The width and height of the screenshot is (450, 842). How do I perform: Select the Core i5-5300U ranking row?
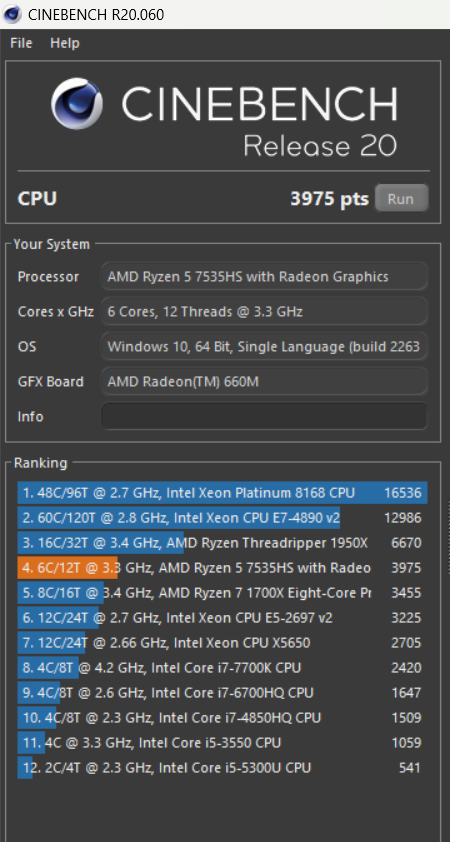pos(222,767)
